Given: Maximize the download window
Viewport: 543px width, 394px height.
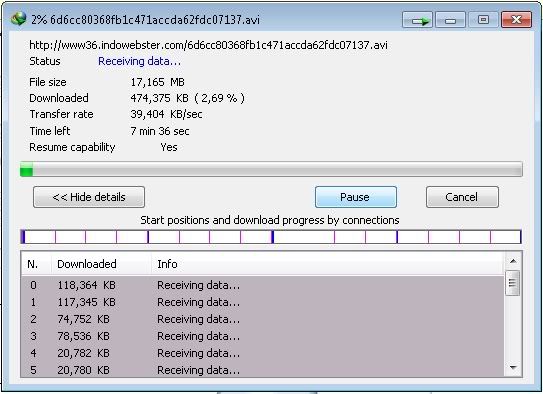Looking at the screenshot, I should coord(483,20).
